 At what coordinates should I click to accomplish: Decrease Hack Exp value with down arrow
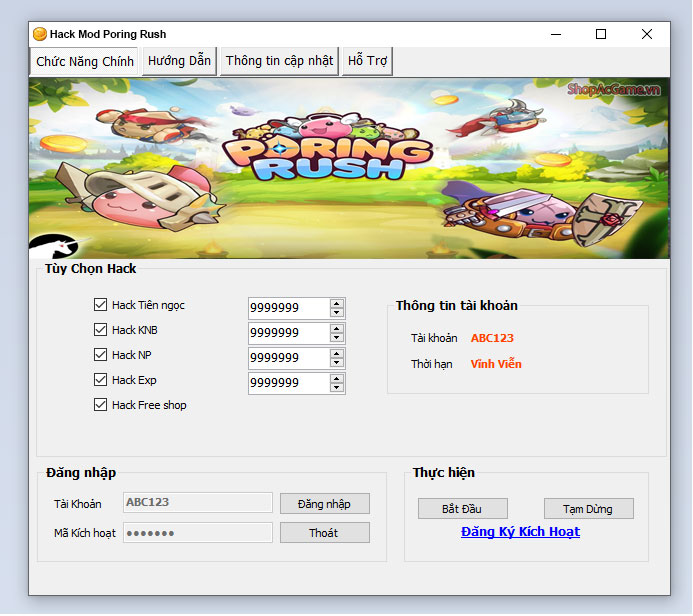[337, 388]
